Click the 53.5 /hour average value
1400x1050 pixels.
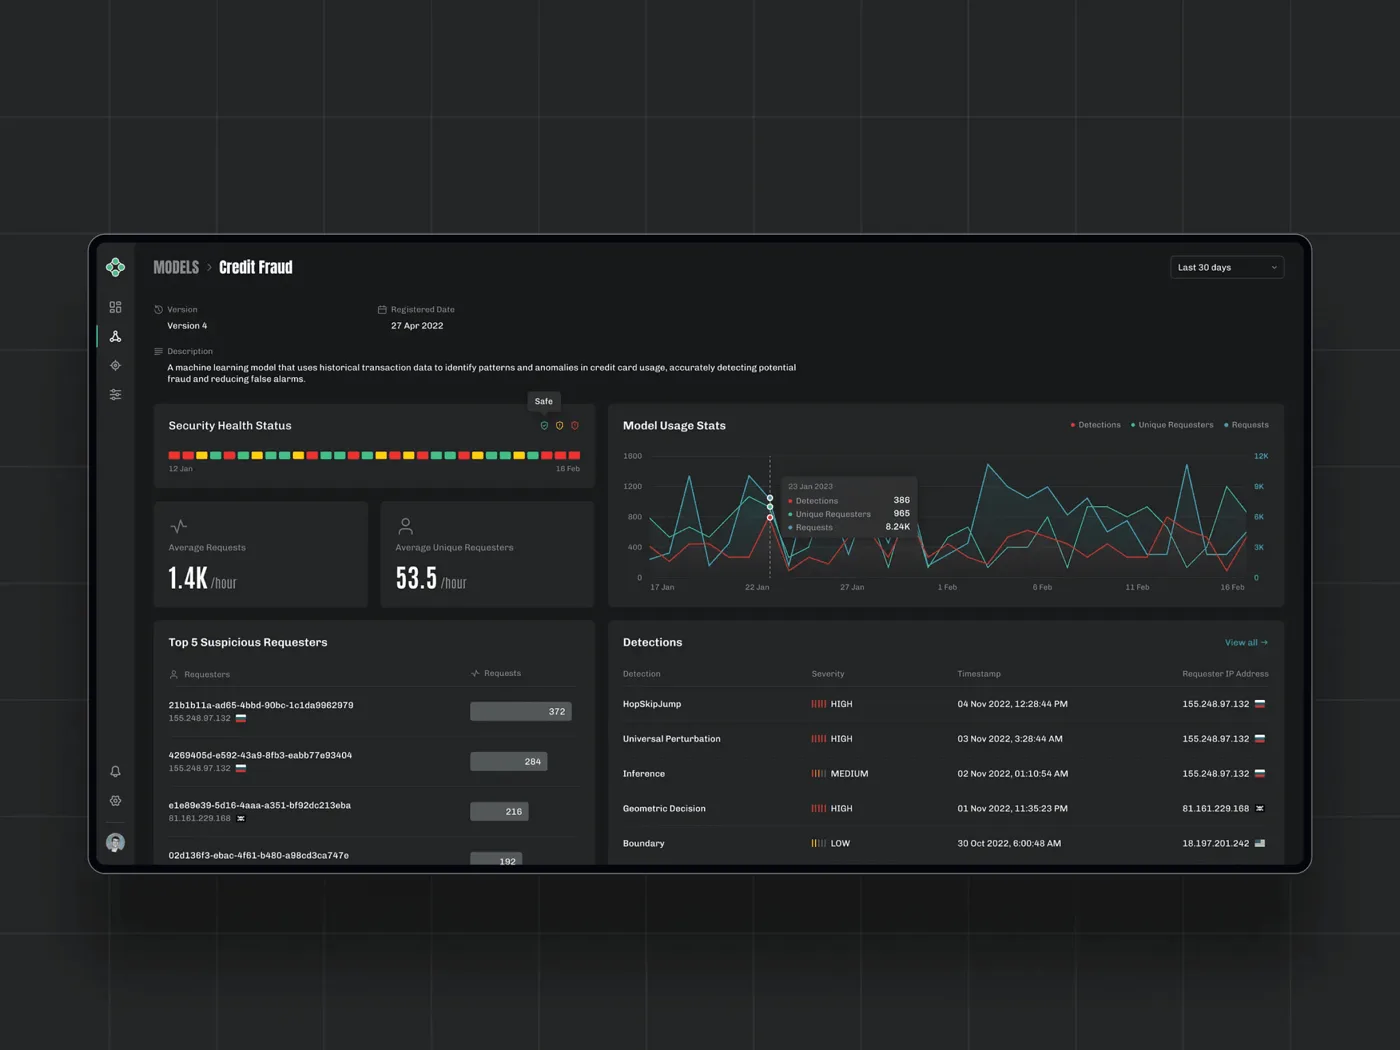tap(431, 579)
